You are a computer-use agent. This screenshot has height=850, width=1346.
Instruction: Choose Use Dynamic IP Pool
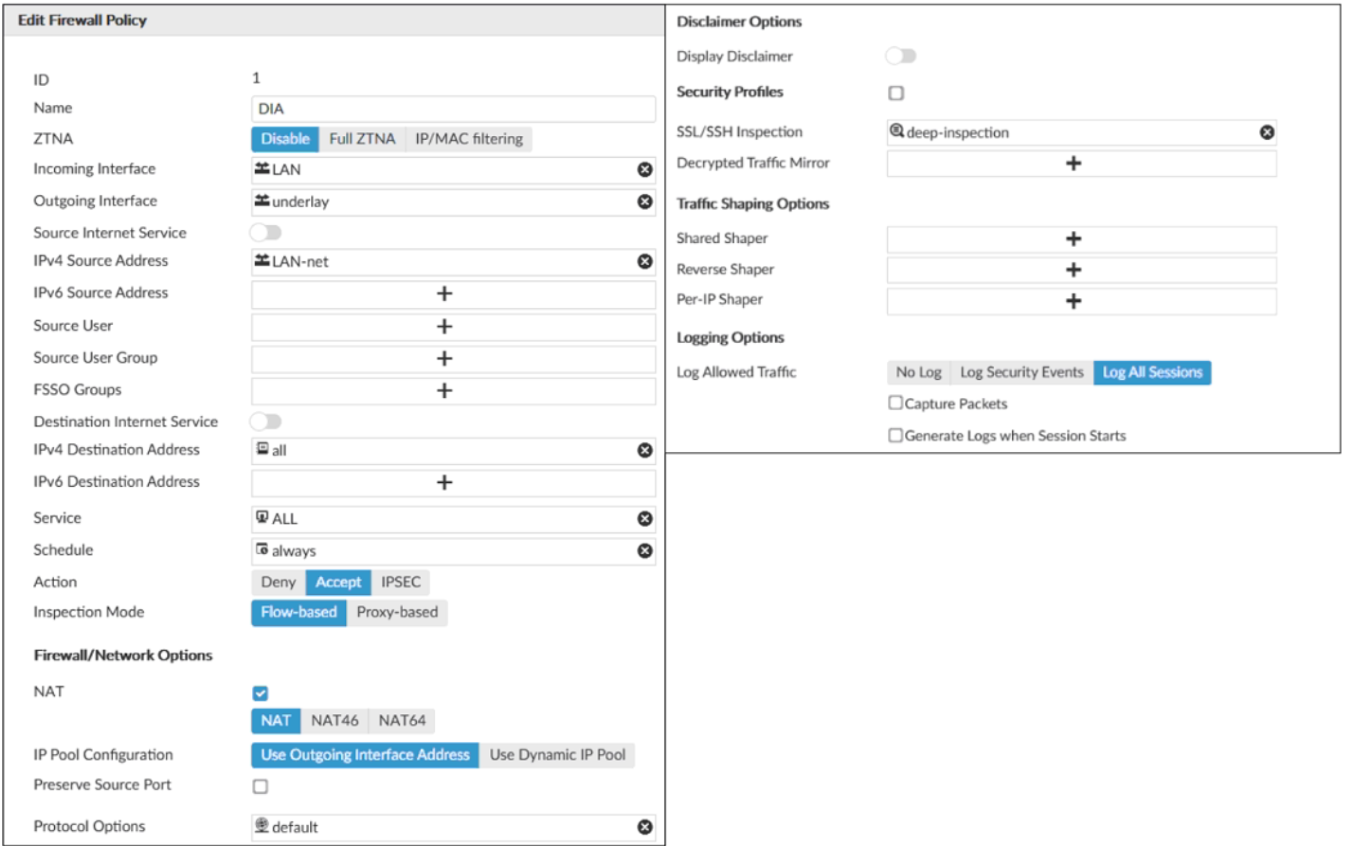pos(557,755)
